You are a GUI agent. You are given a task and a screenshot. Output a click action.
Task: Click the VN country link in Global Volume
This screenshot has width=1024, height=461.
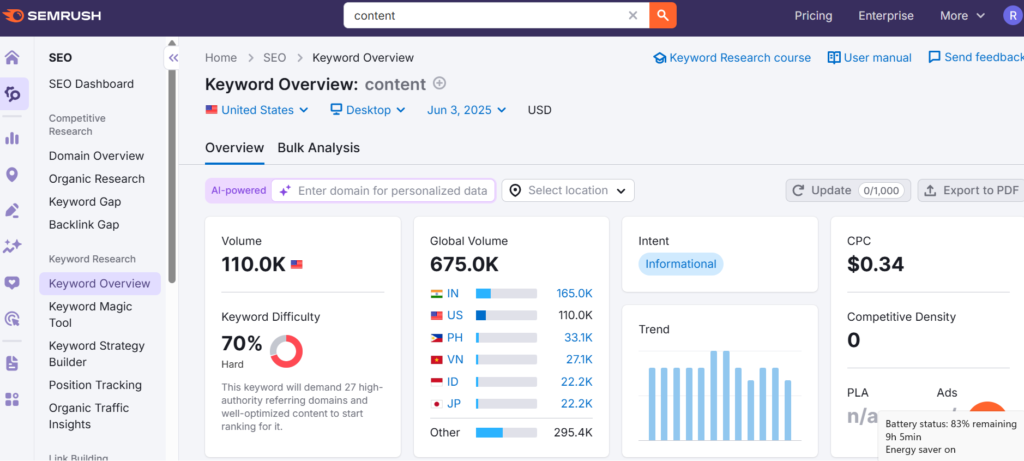455,360
